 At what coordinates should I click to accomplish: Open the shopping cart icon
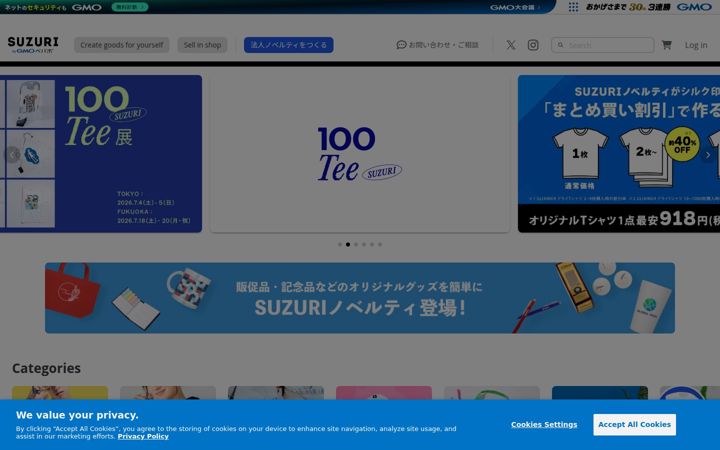click(666, 45)
